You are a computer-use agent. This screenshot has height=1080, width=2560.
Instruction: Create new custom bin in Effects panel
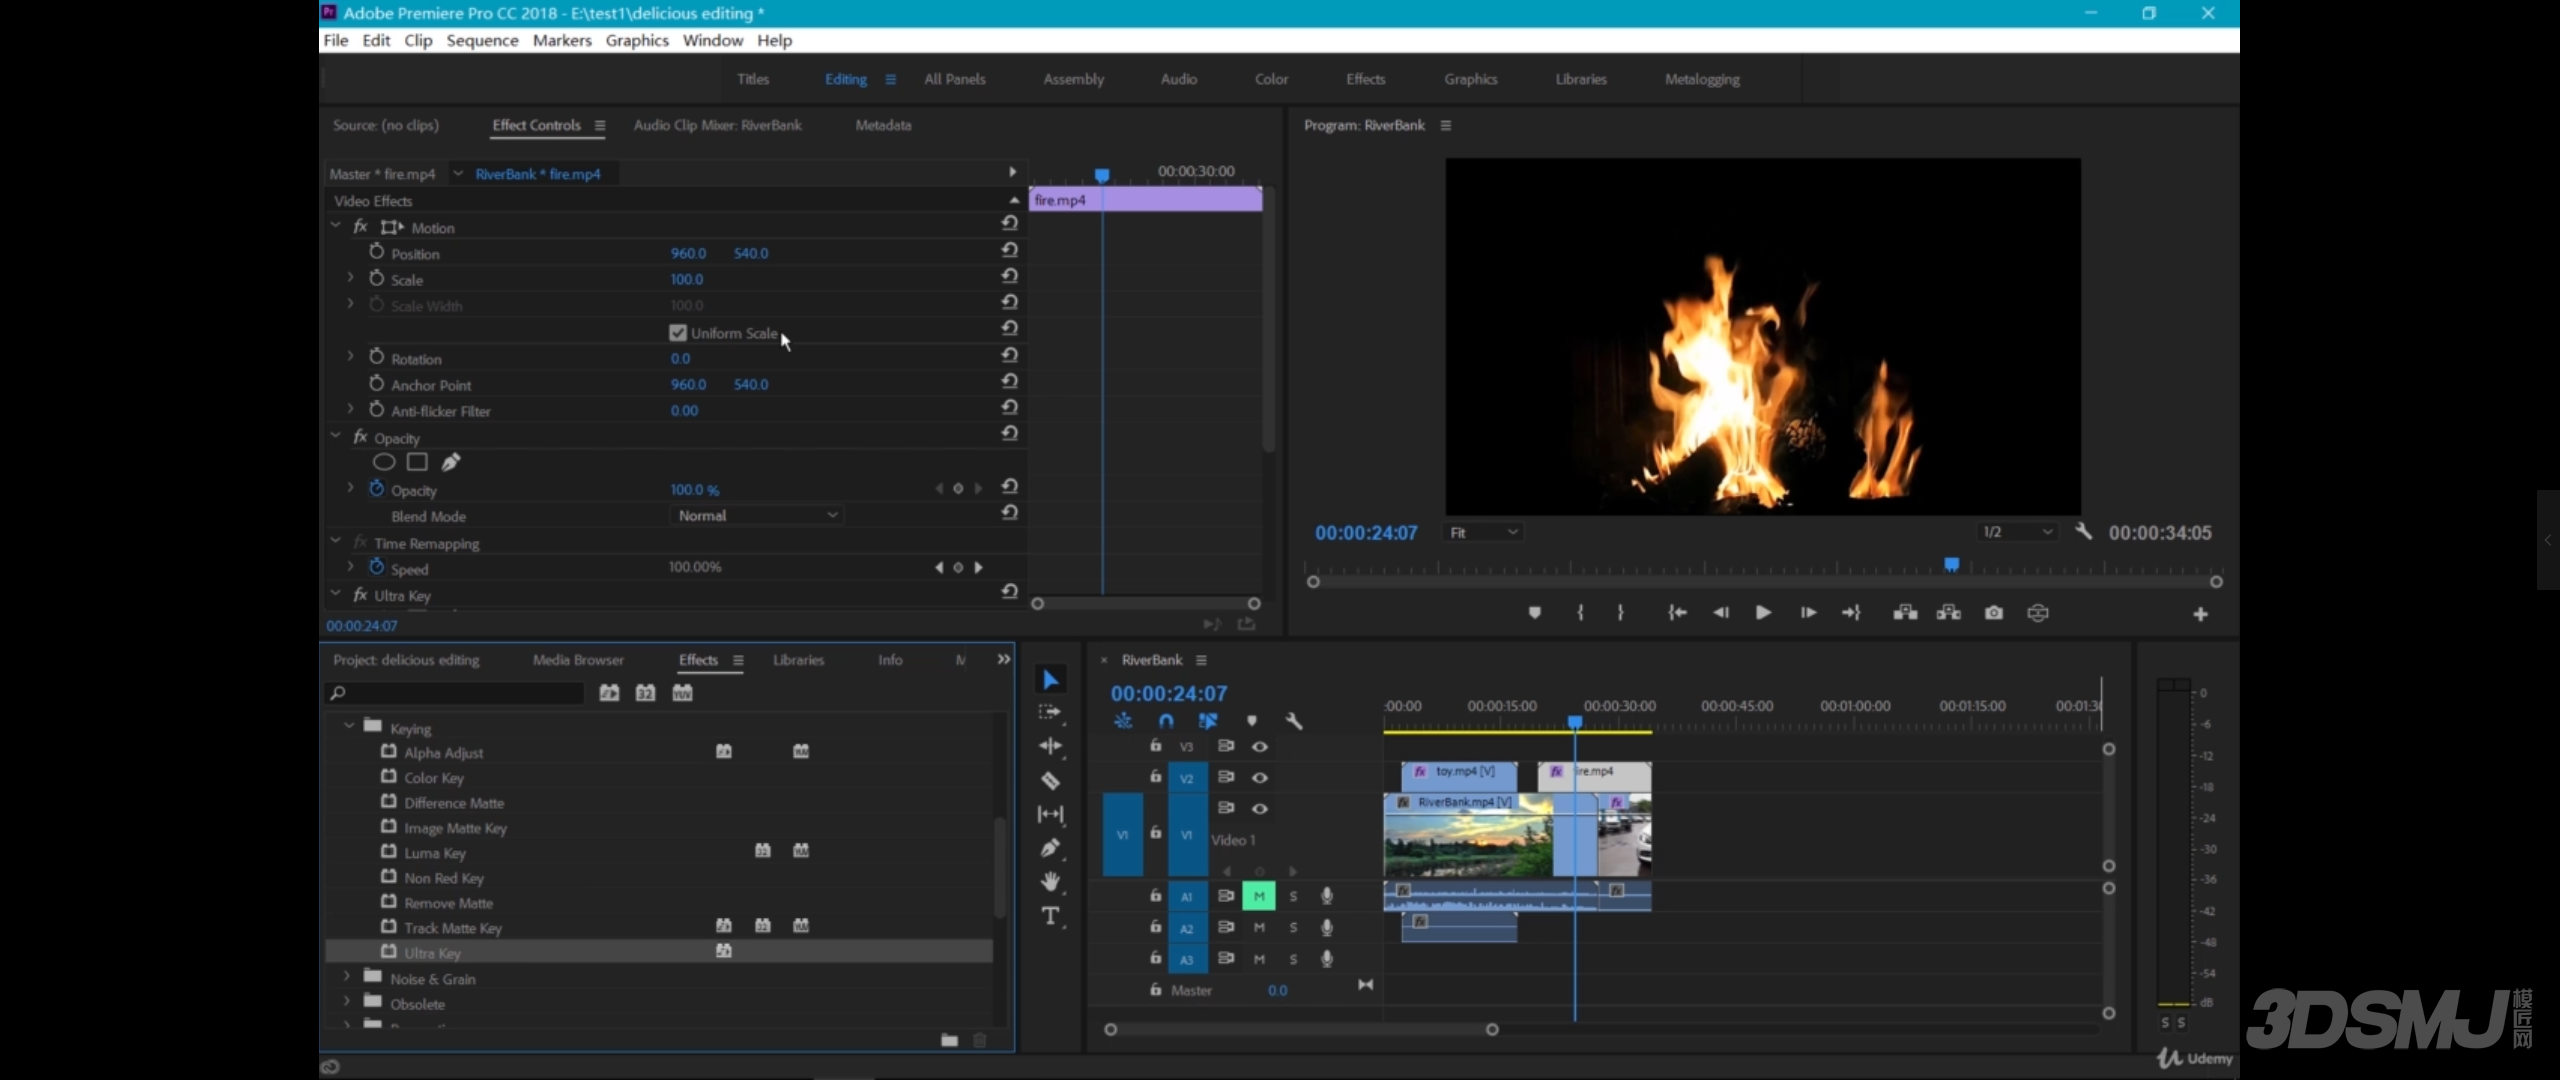point(949,1040)
